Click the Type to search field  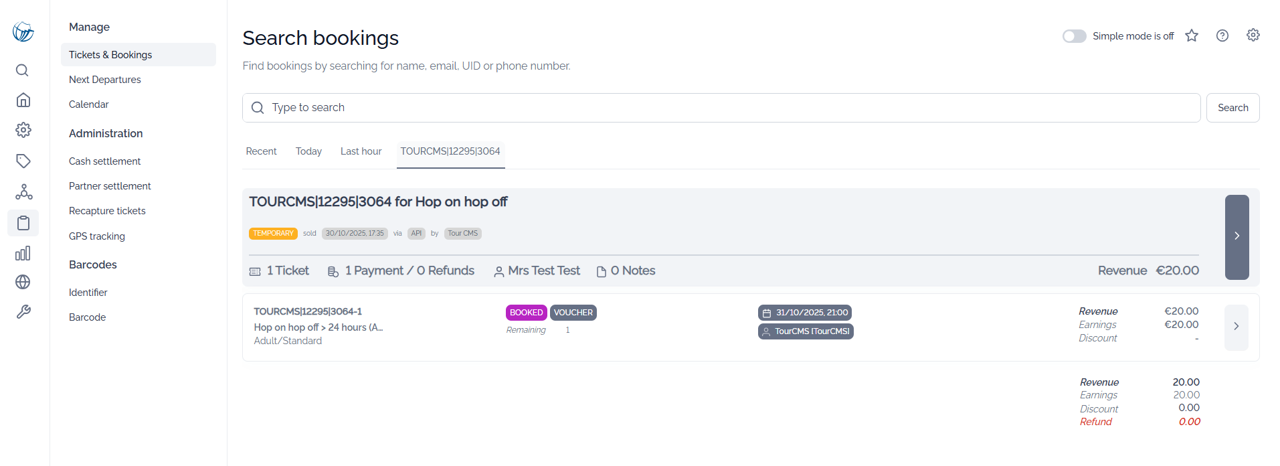(721, 108)
